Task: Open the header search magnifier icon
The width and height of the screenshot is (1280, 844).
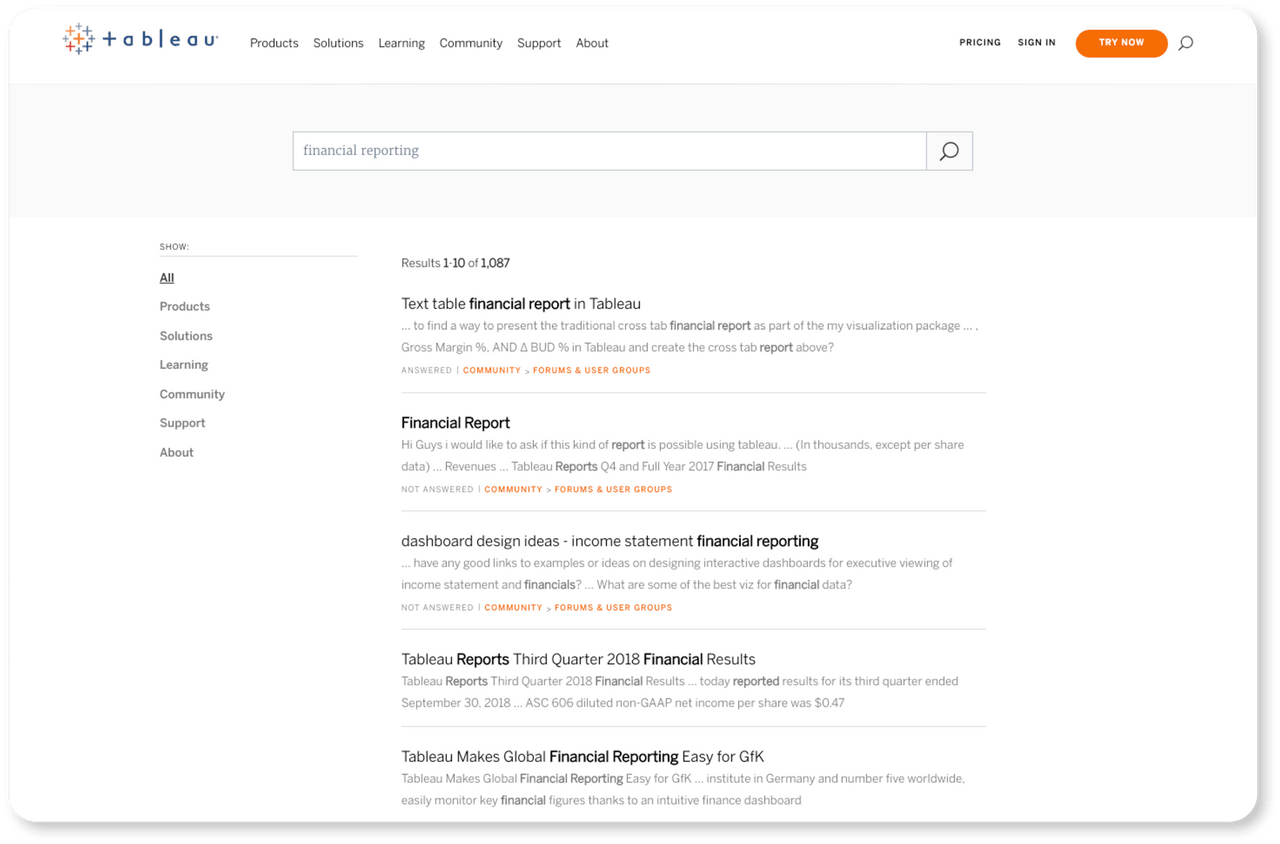Action: (1185, 43)
